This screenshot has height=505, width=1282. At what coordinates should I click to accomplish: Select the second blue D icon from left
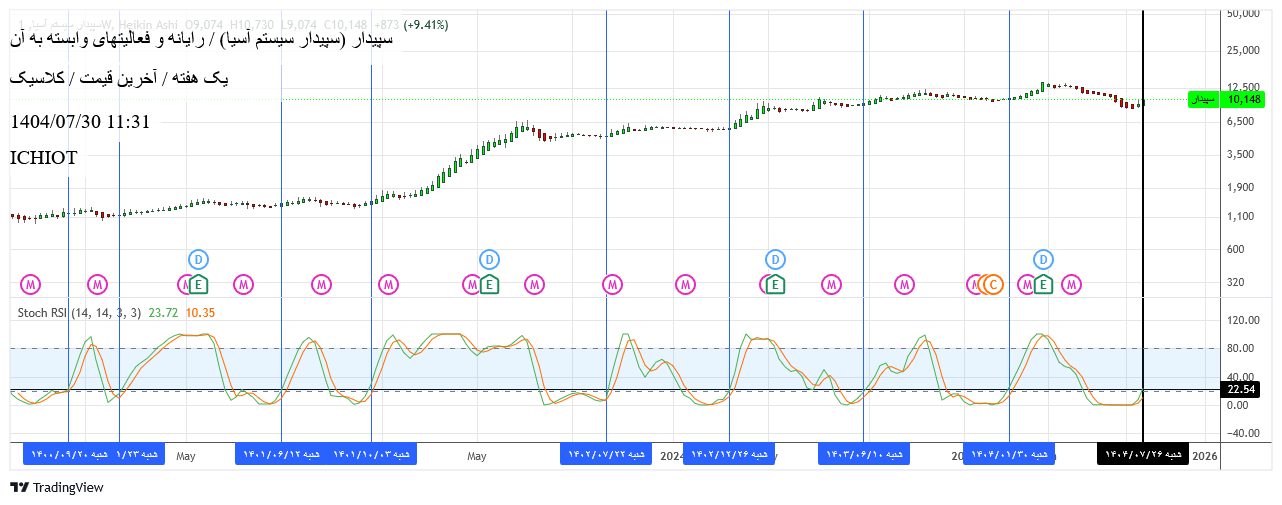tap(489, 260)
